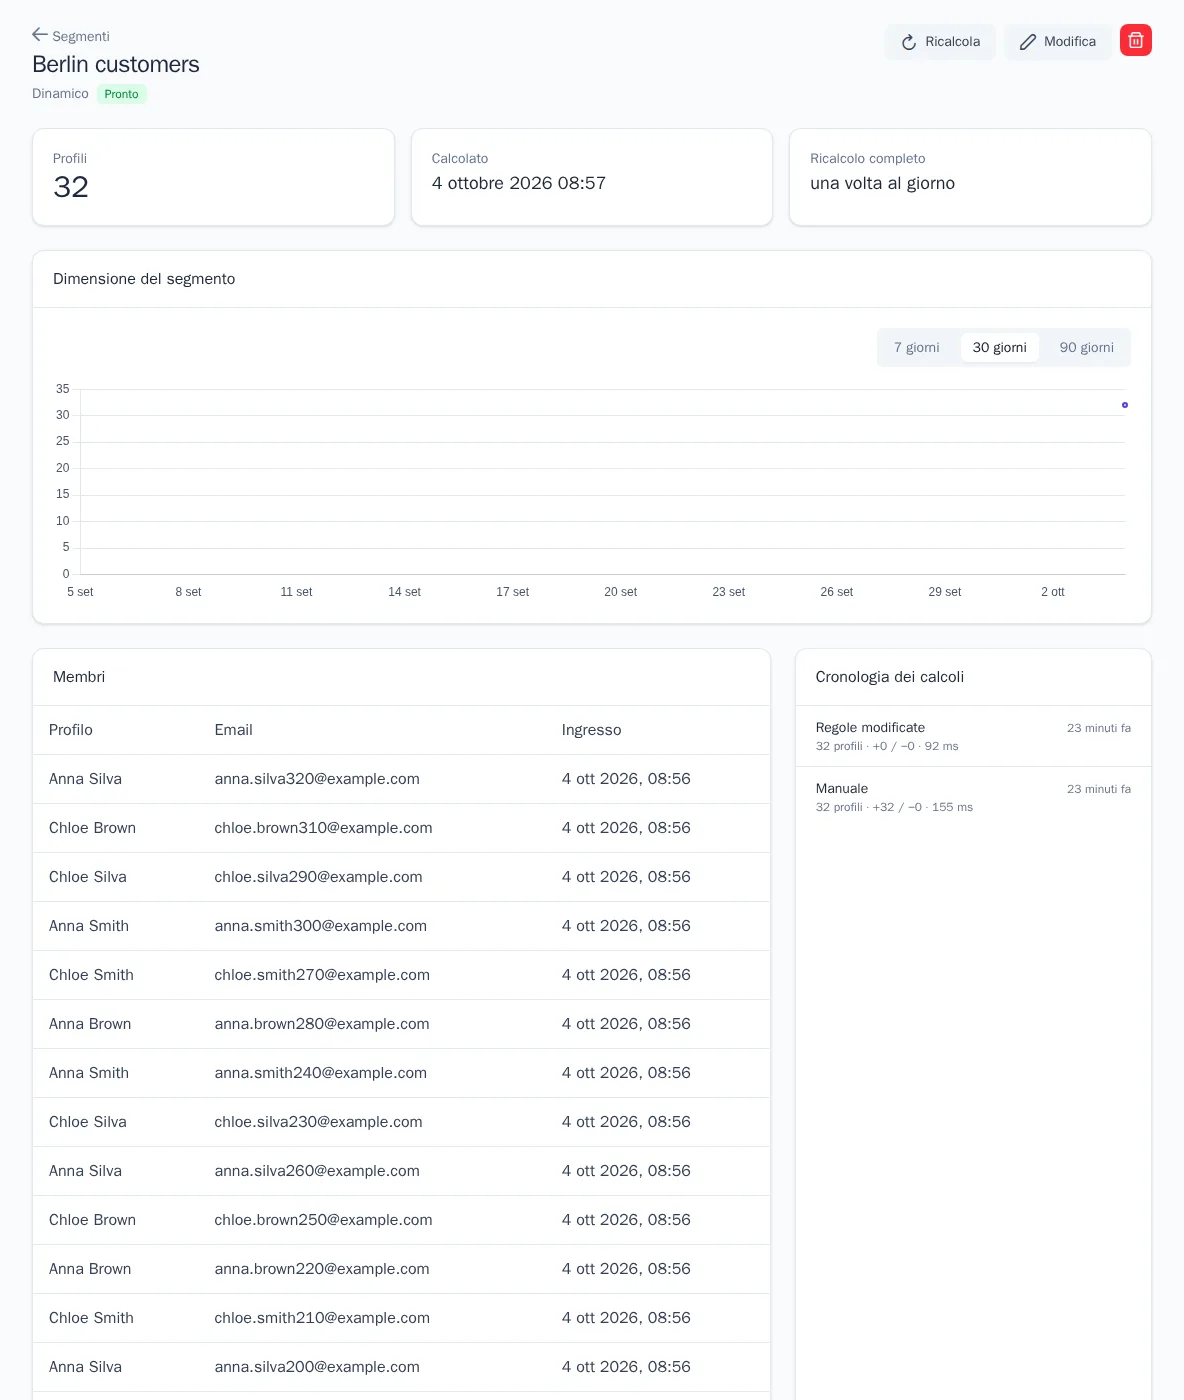1184x1400 pixels.
Task: Click the Profilo column header
Action: point(71,730)
